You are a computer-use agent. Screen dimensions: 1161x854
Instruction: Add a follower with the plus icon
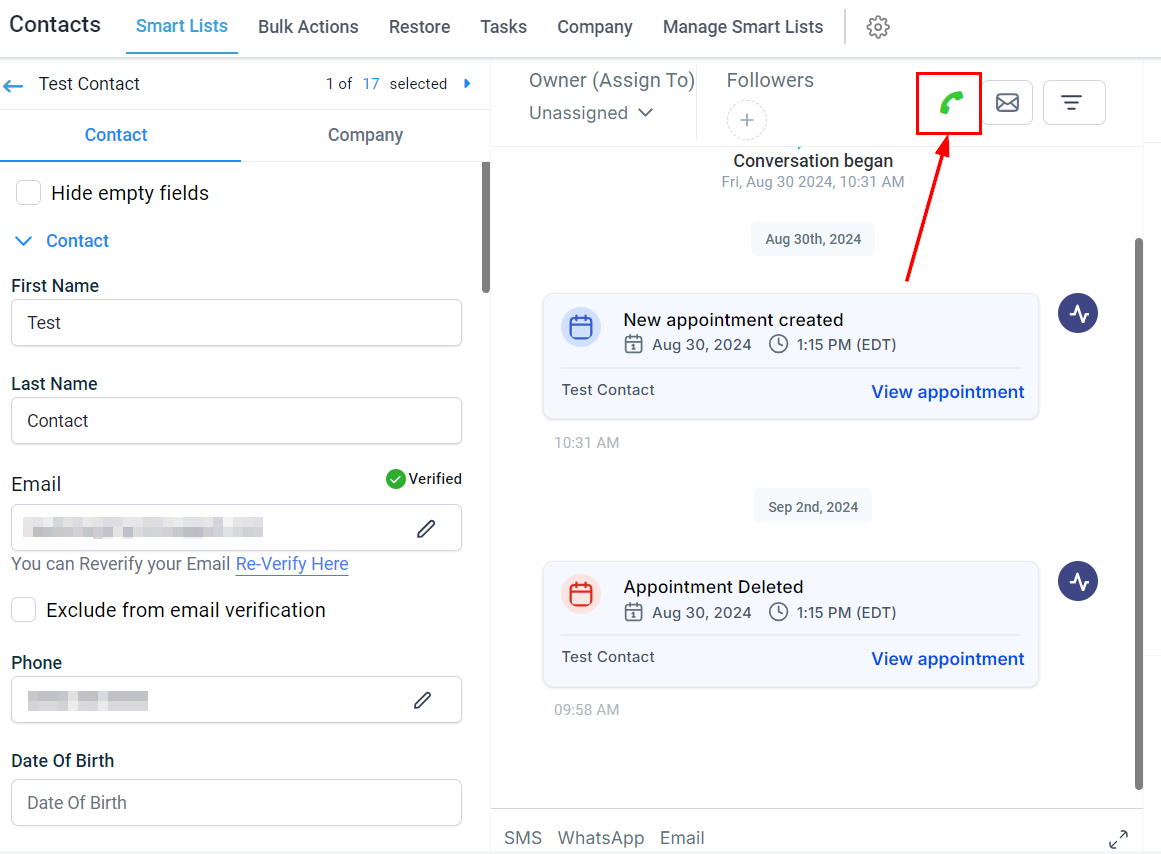[746, 120]
